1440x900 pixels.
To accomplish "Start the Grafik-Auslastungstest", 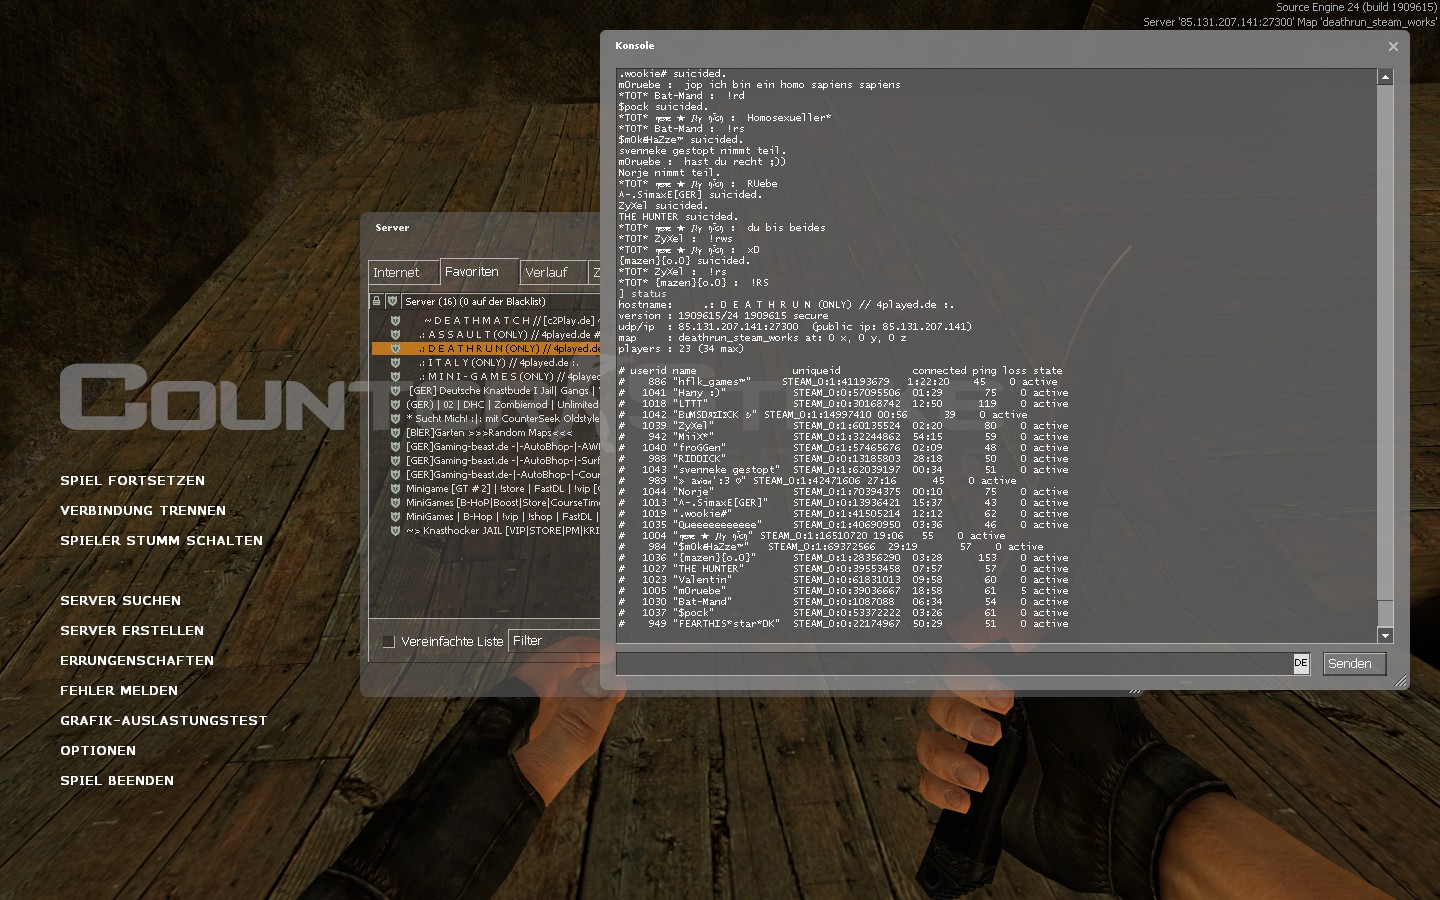I will tap(163, 721).
